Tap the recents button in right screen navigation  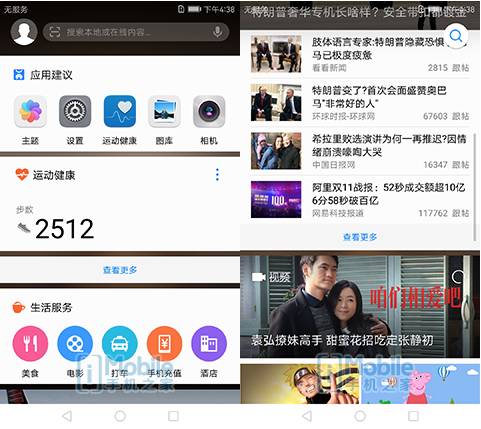tap(413, 416)
